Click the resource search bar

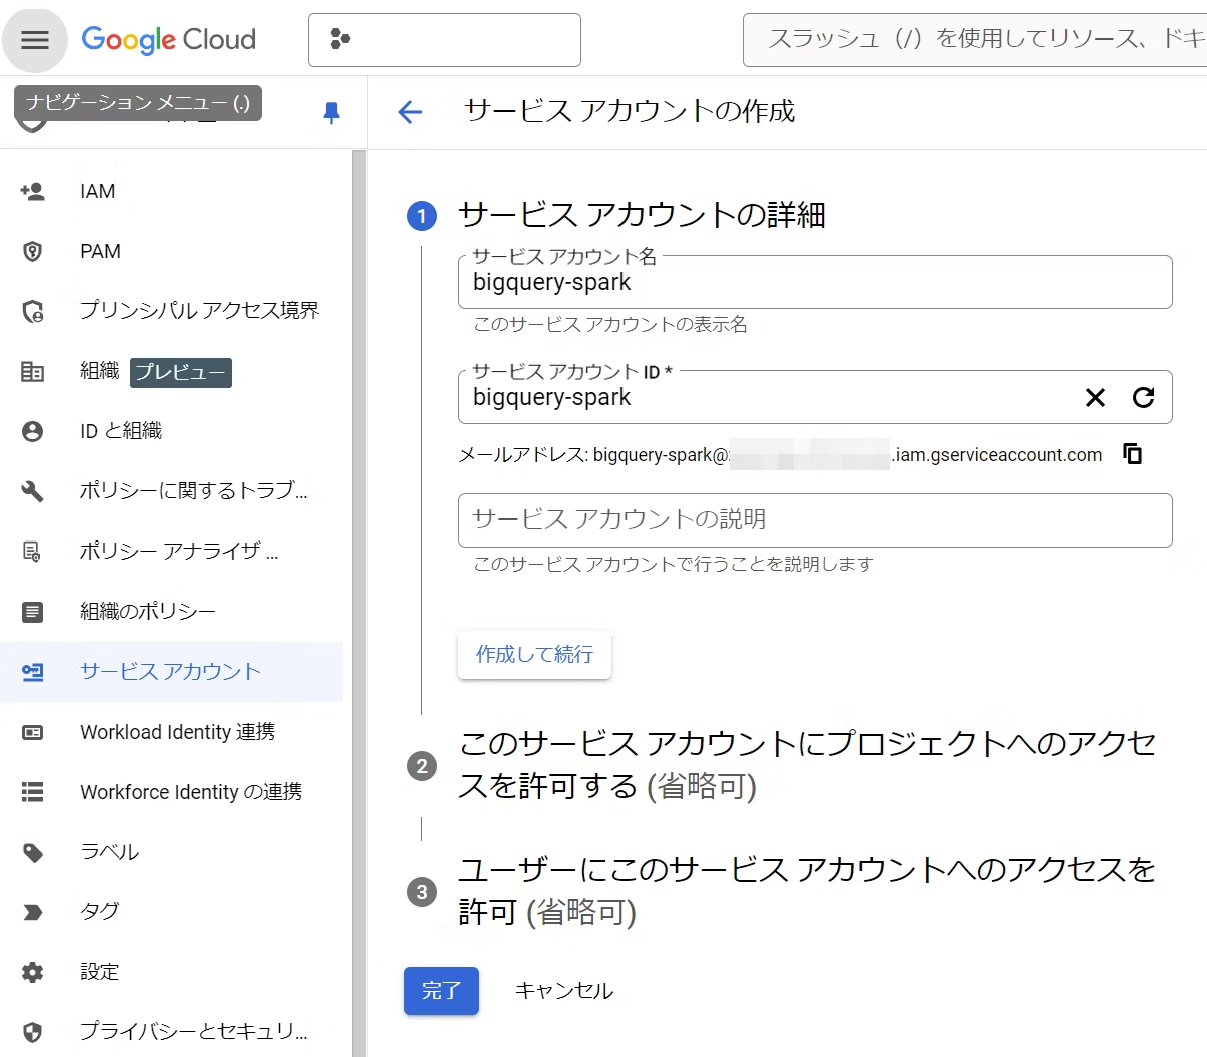coord(975,40)
